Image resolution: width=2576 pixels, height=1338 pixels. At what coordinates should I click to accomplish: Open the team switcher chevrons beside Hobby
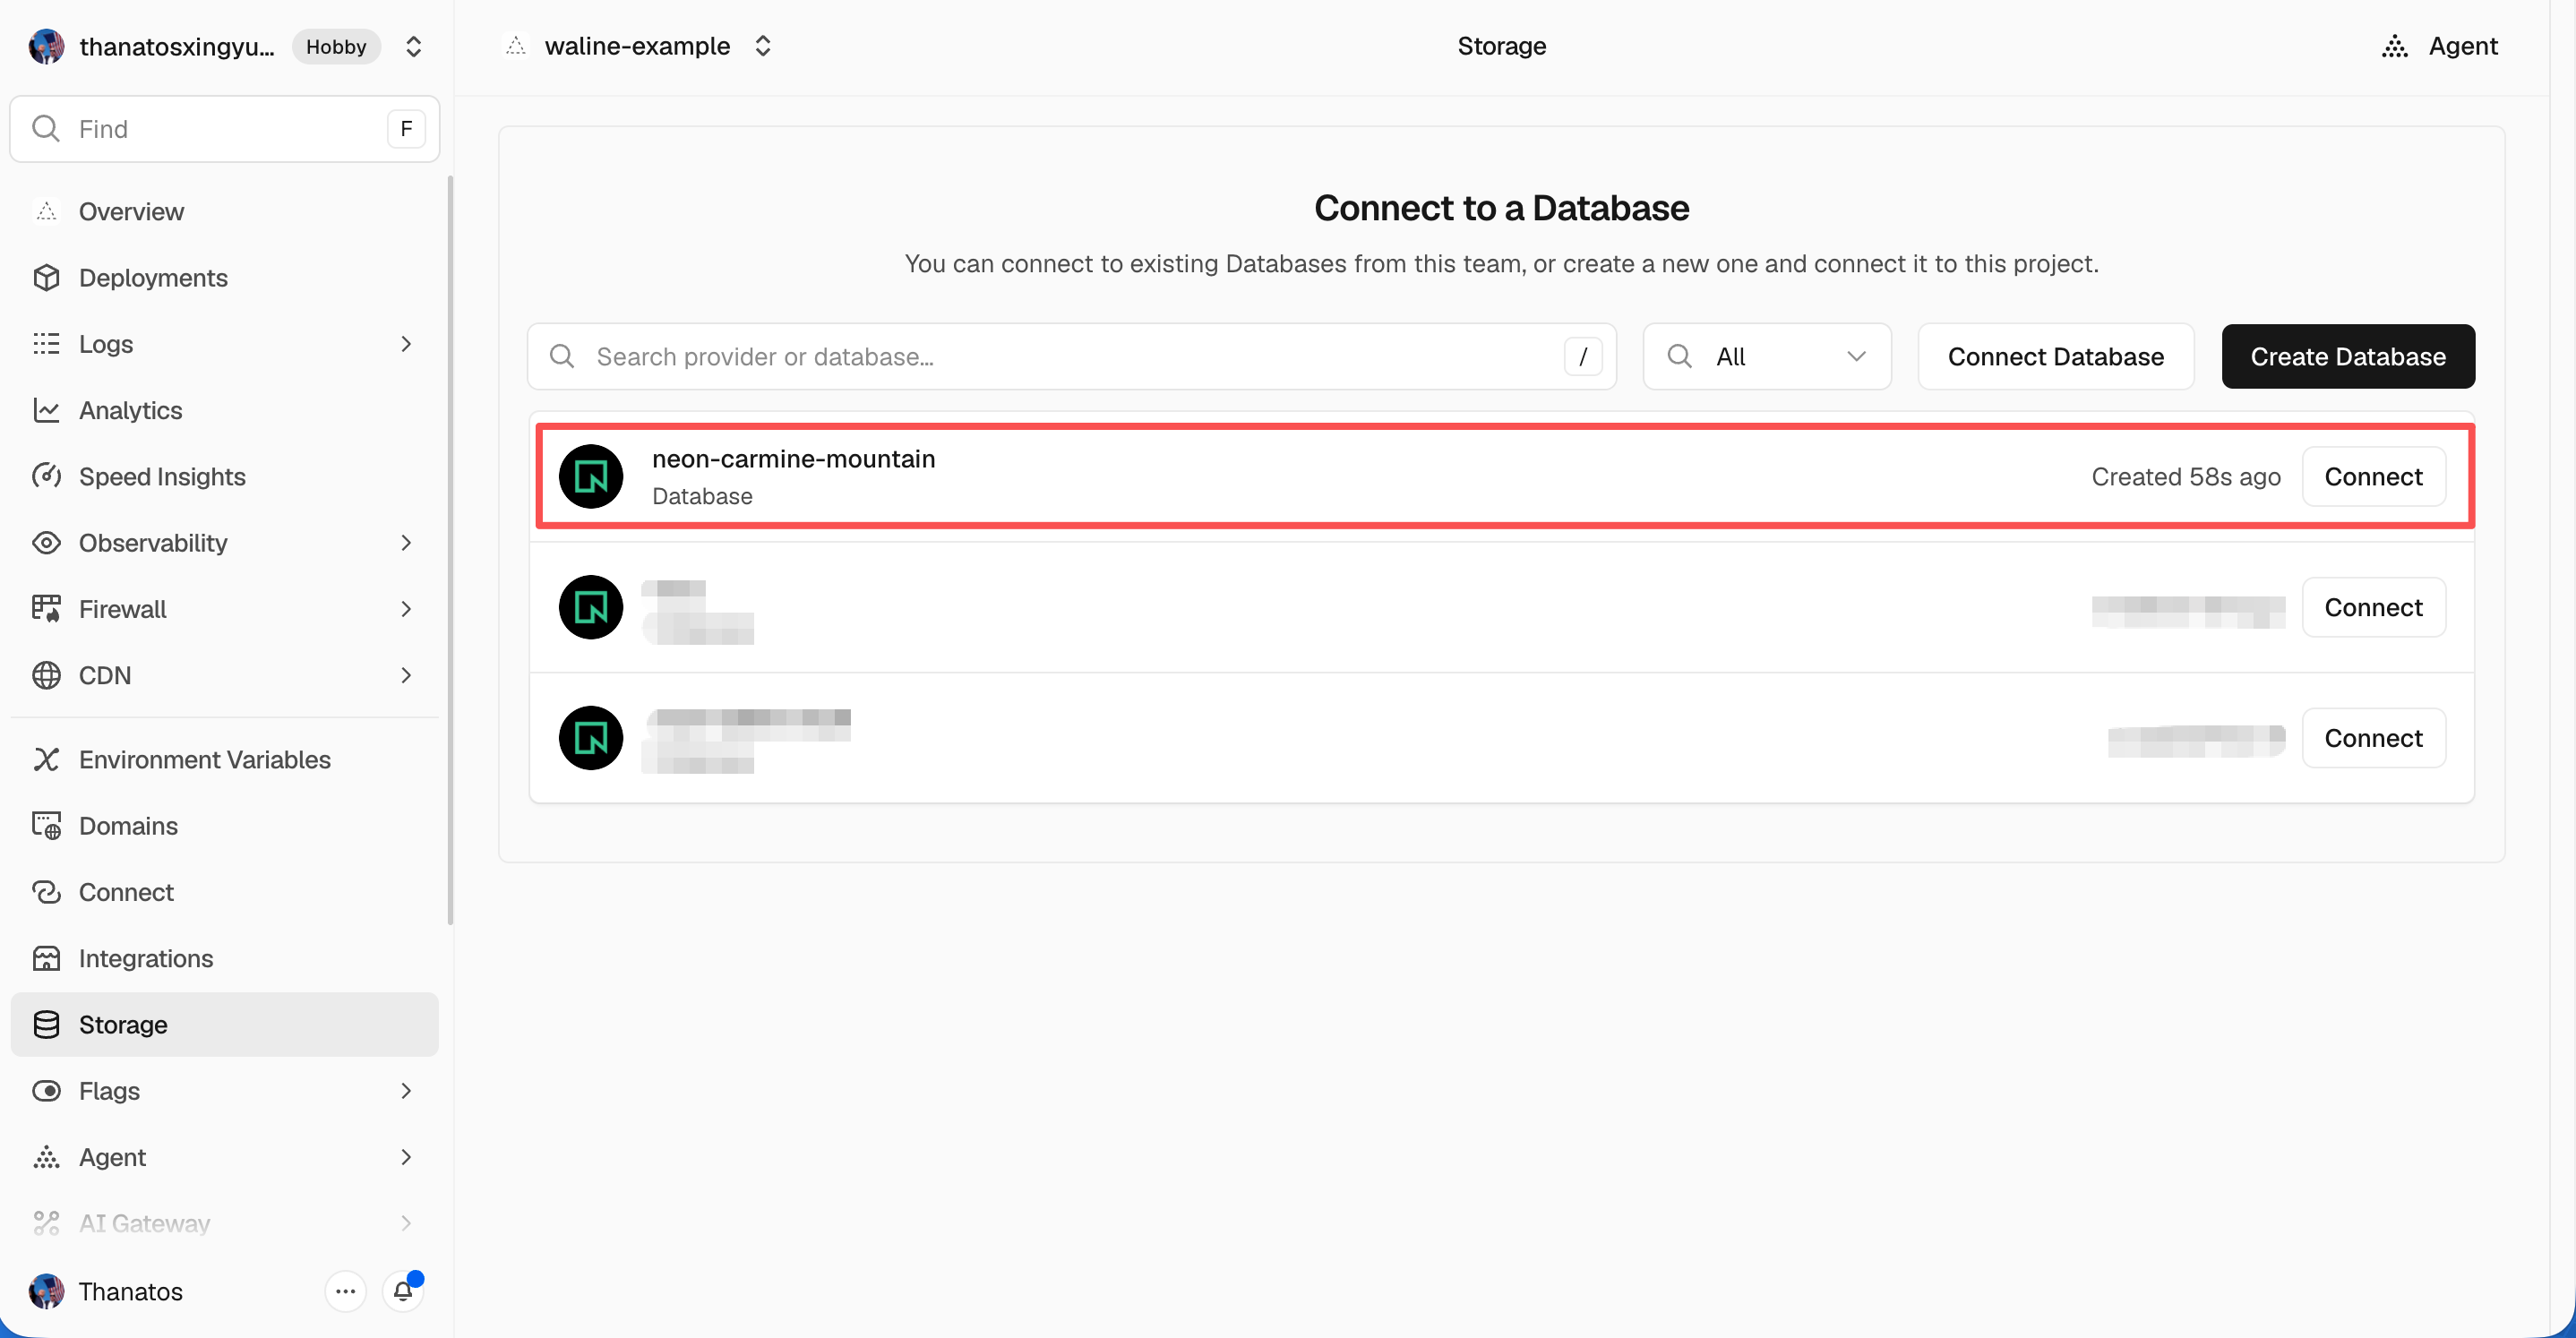tap(413, 46)
